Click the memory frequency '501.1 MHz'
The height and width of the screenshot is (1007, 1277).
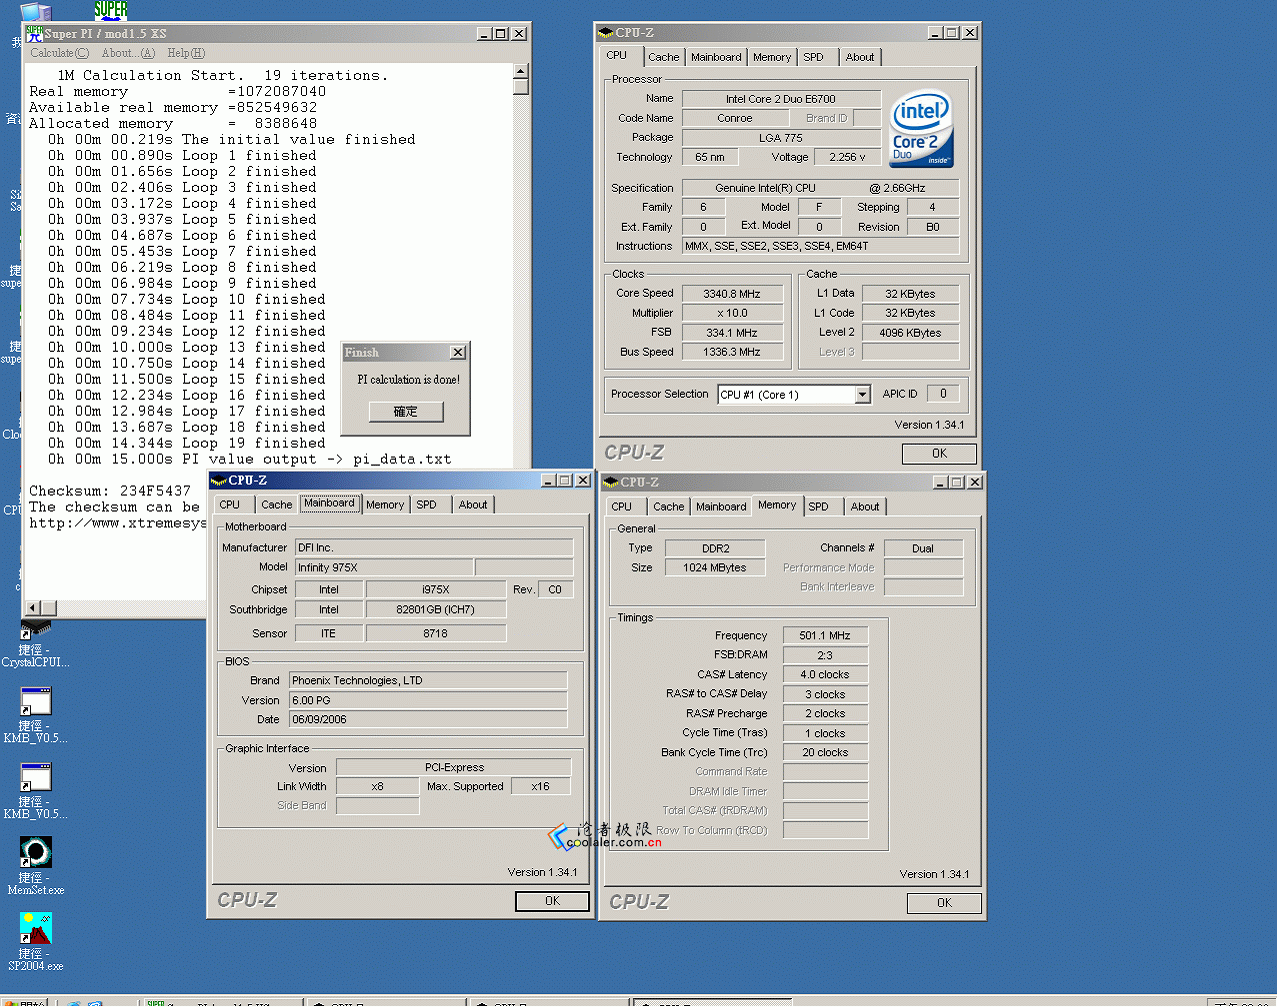[825, 635]
